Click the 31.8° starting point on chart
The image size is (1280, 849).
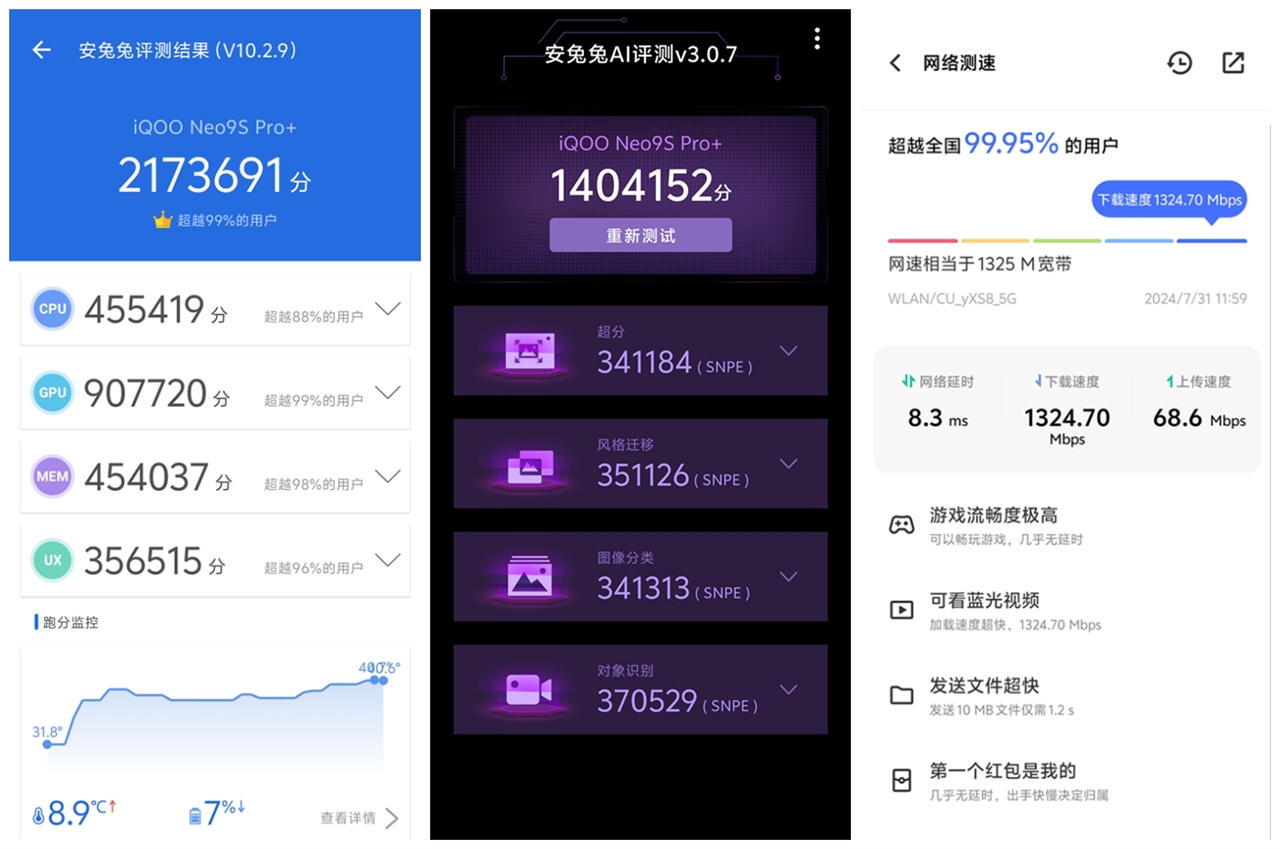(47, 744)
